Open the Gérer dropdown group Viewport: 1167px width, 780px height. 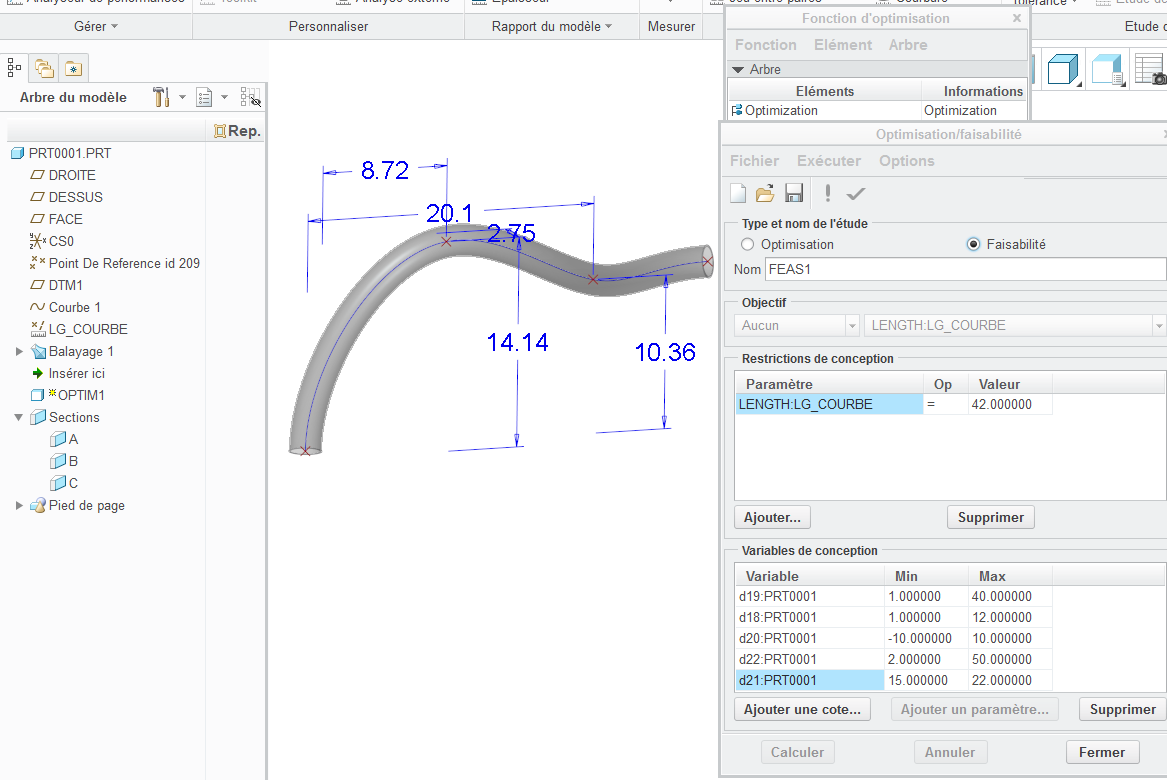coord(96,26)
